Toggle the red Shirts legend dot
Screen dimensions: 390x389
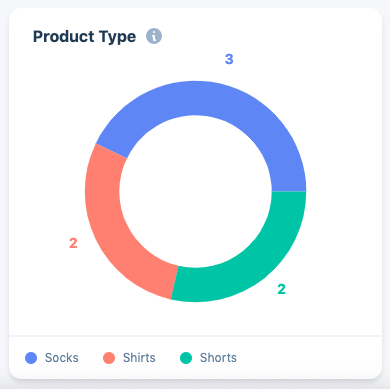pos(109,358)
